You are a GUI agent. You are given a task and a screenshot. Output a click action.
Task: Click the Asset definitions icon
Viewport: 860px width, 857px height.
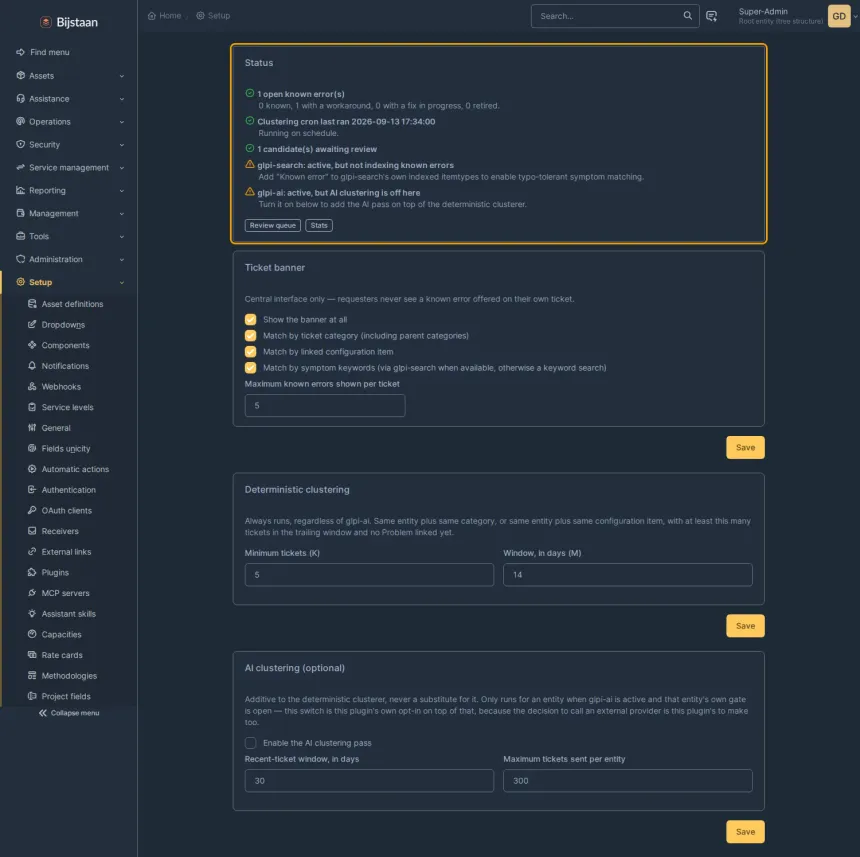[x=32, y=304]
